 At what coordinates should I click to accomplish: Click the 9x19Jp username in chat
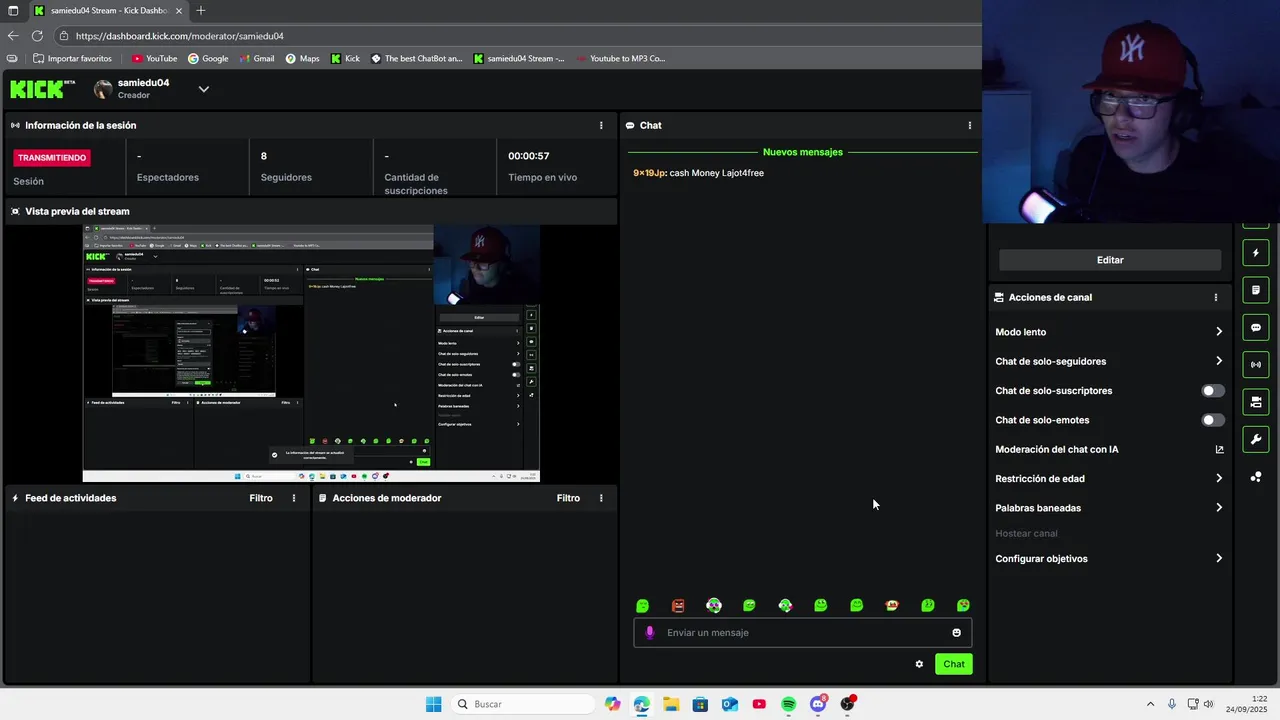[649, 173]
